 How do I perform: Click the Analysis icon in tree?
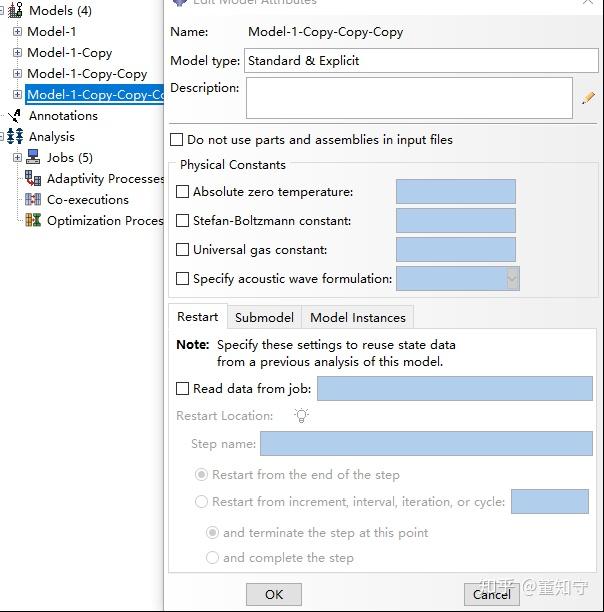click(x=15, y=137)
